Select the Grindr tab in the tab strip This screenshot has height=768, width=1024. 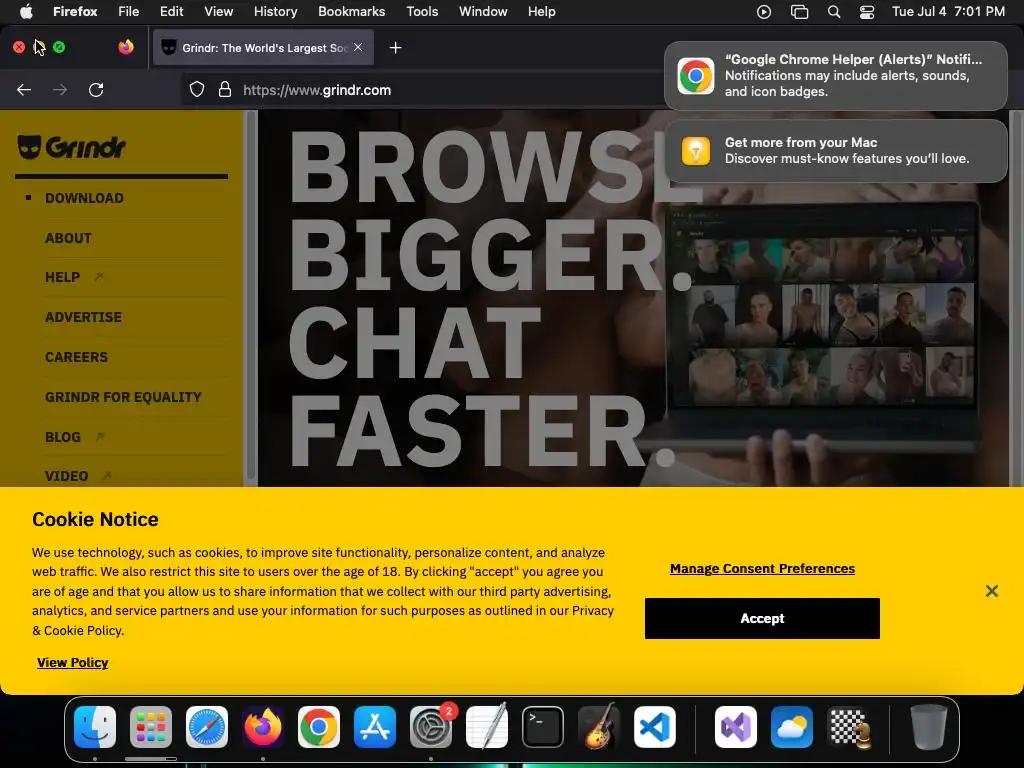coord(263,48)
